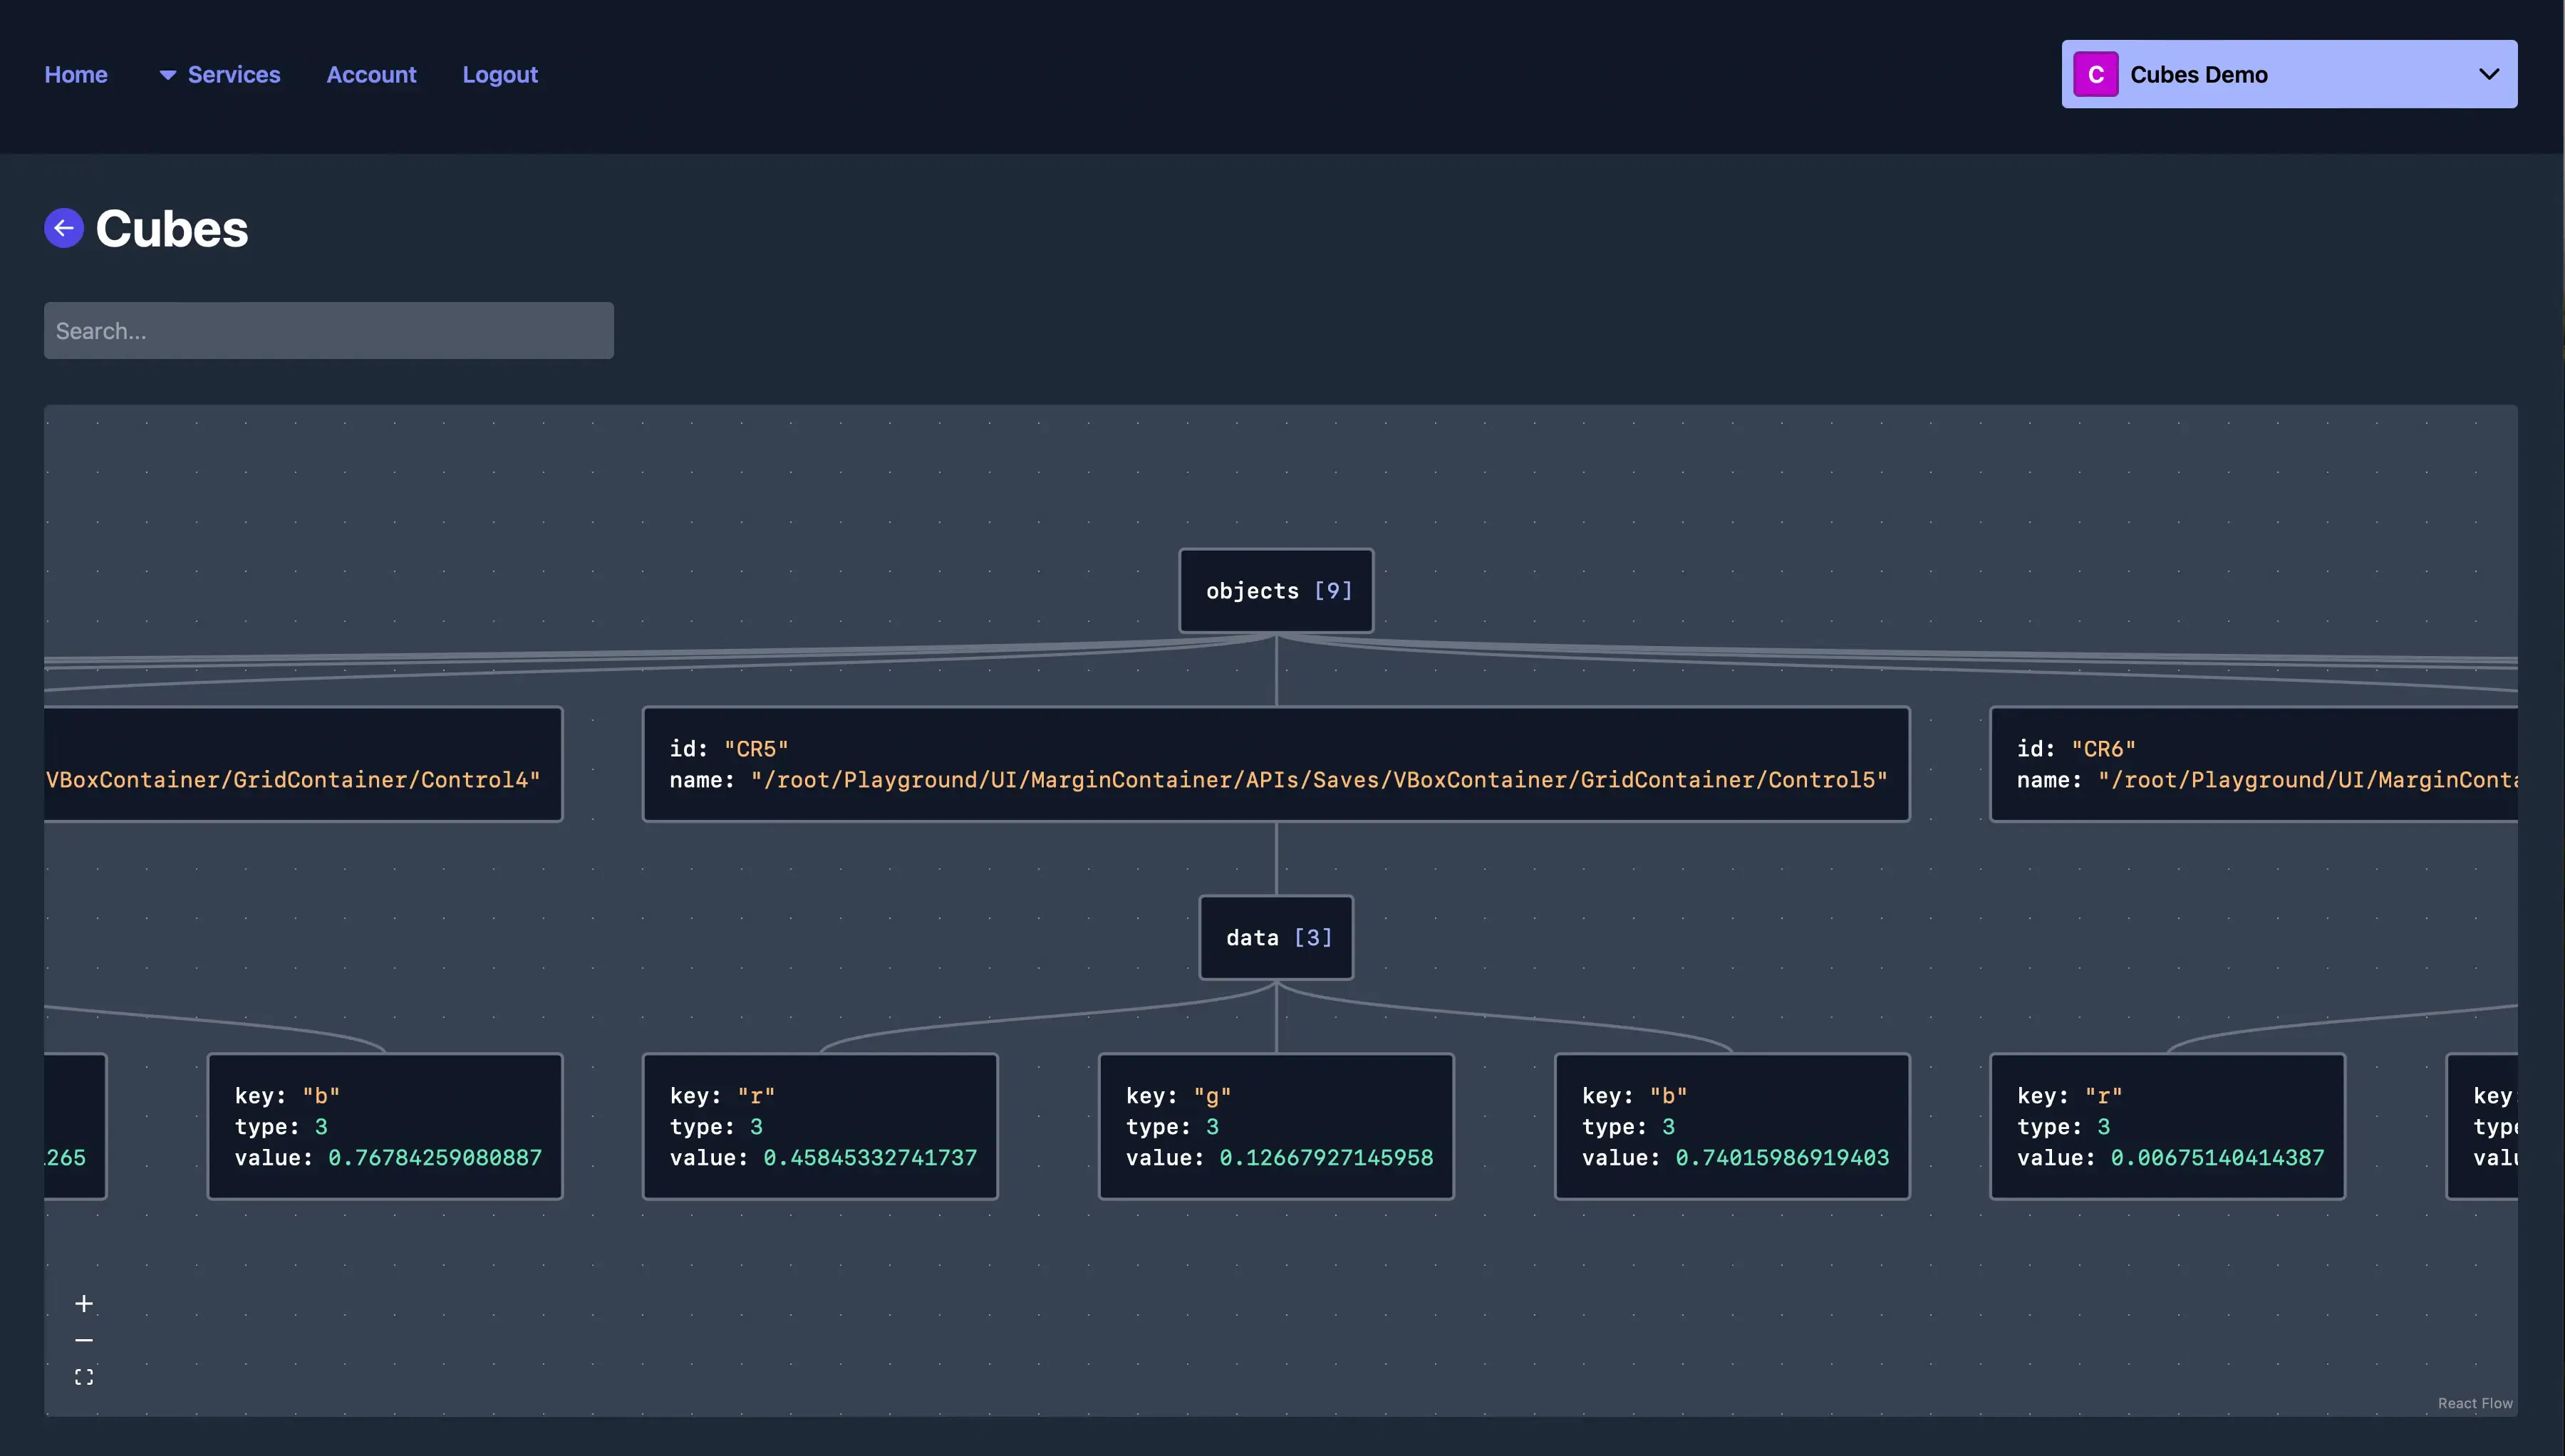Zoom out with the minus control
Viewport: 2565px width, 1456px height.
click(x=84, y=1340)
